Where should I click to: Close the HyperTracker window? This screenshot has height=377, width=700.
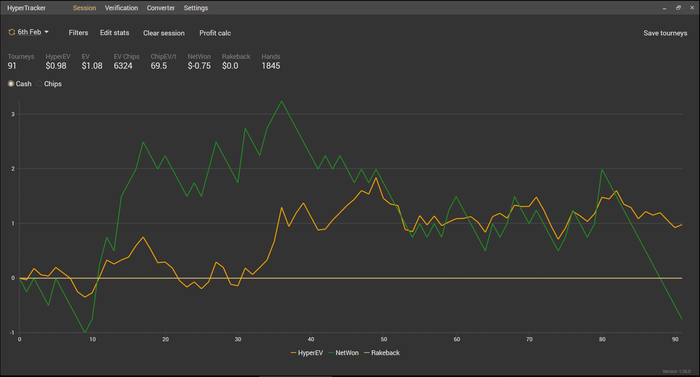coord(692,8)
